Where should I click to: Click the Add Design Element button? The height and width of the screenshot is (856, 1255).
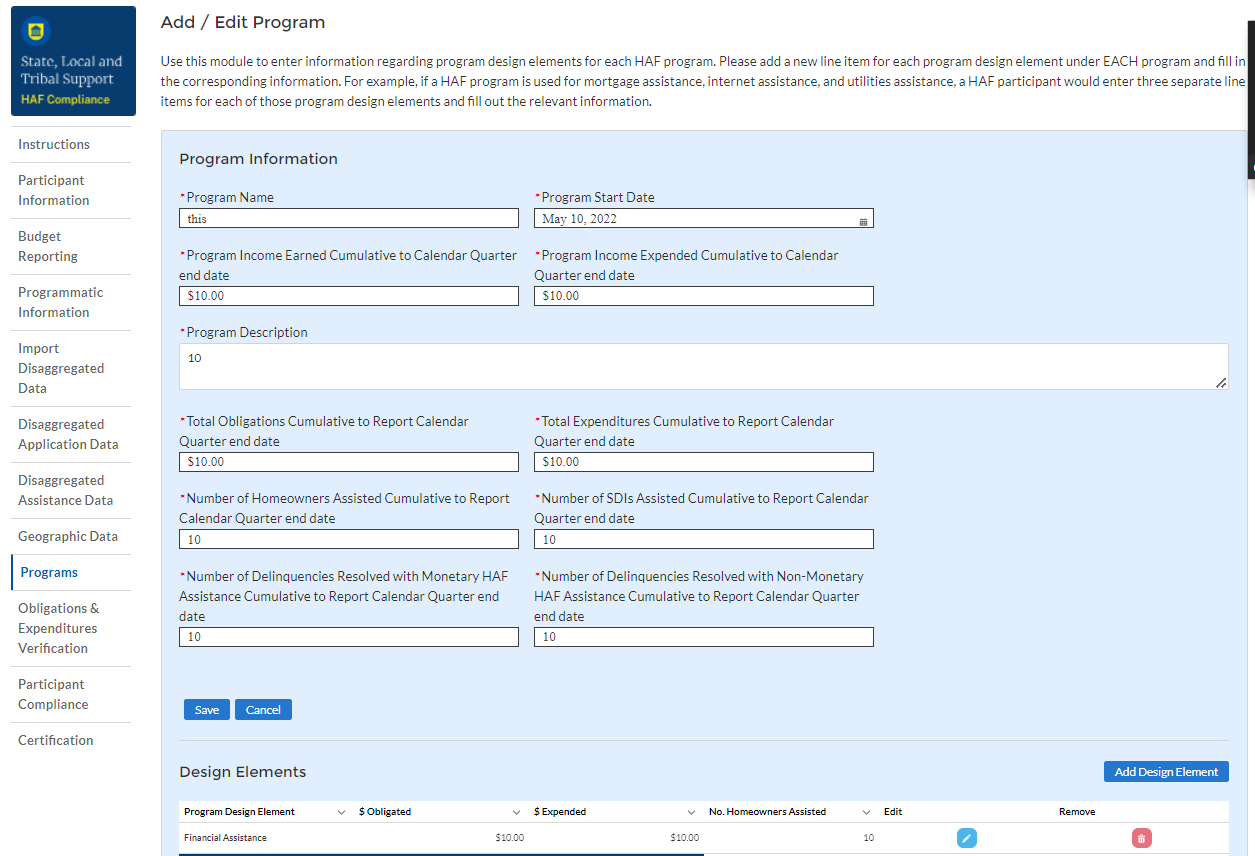[x=1166, y=772]
